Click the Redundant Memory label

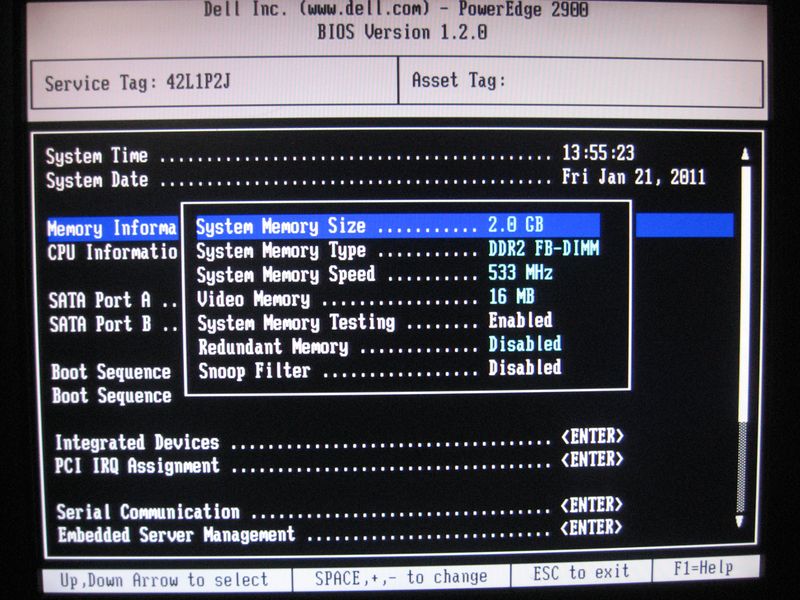pyautogui.click(x=273, y=347)
